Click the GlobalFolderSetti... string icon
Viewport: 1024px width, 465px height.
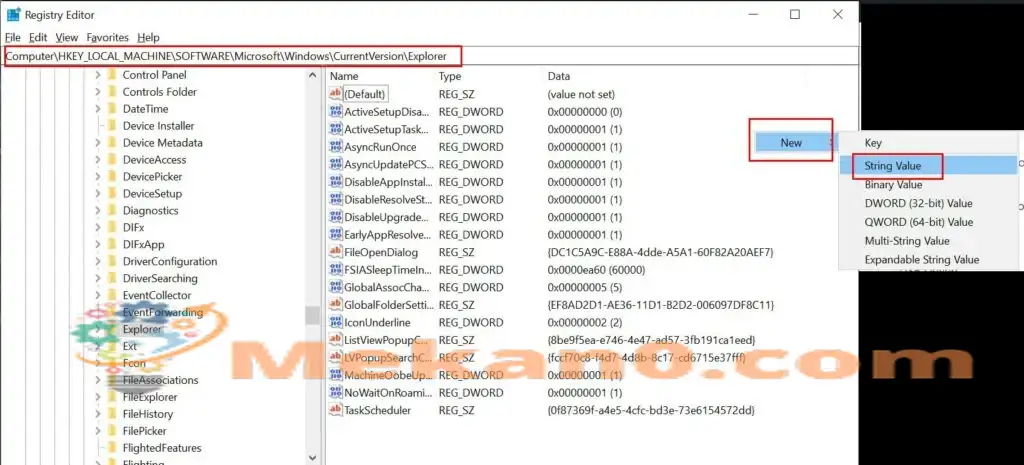336,305
